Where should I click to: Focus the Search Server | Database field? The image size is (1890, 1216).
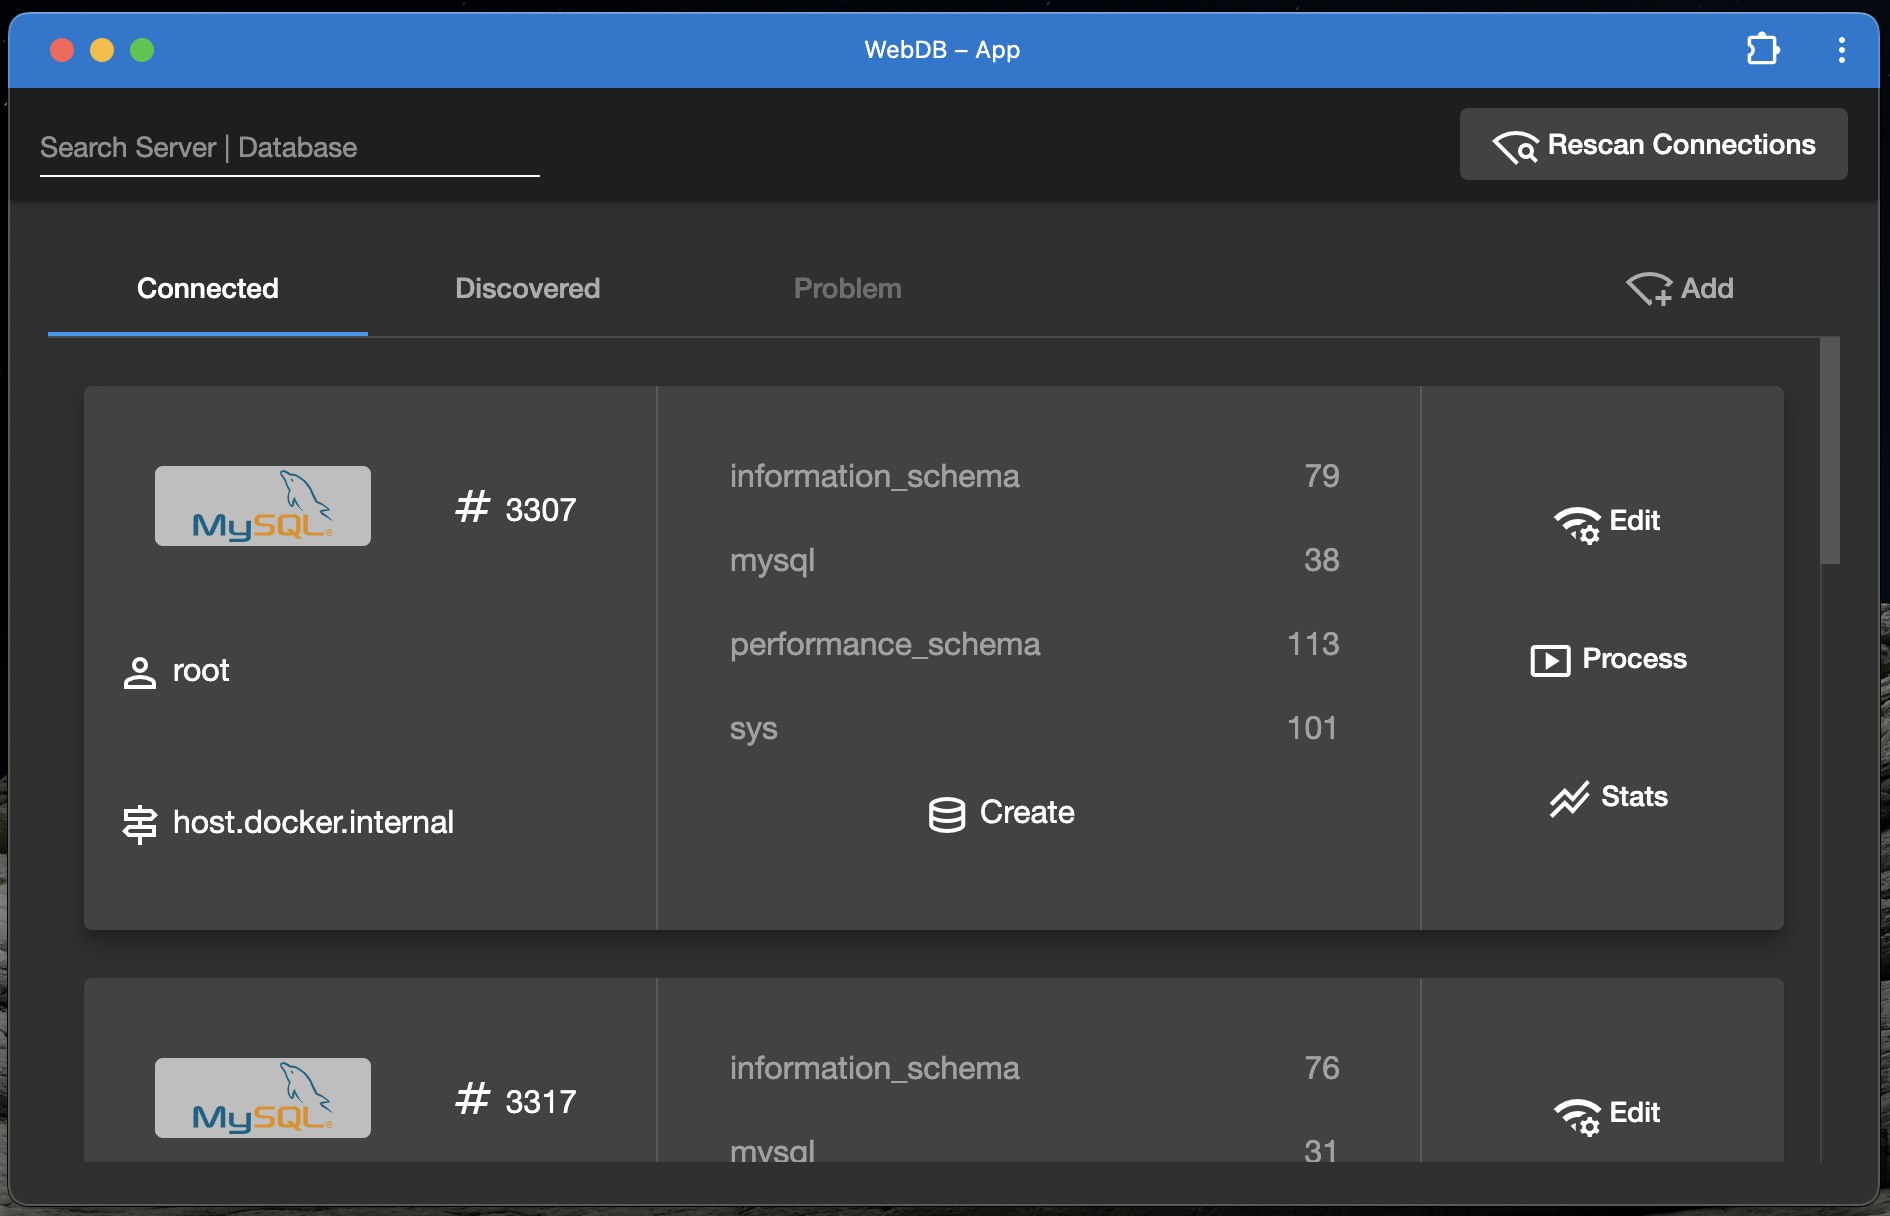tap(289, 148)
